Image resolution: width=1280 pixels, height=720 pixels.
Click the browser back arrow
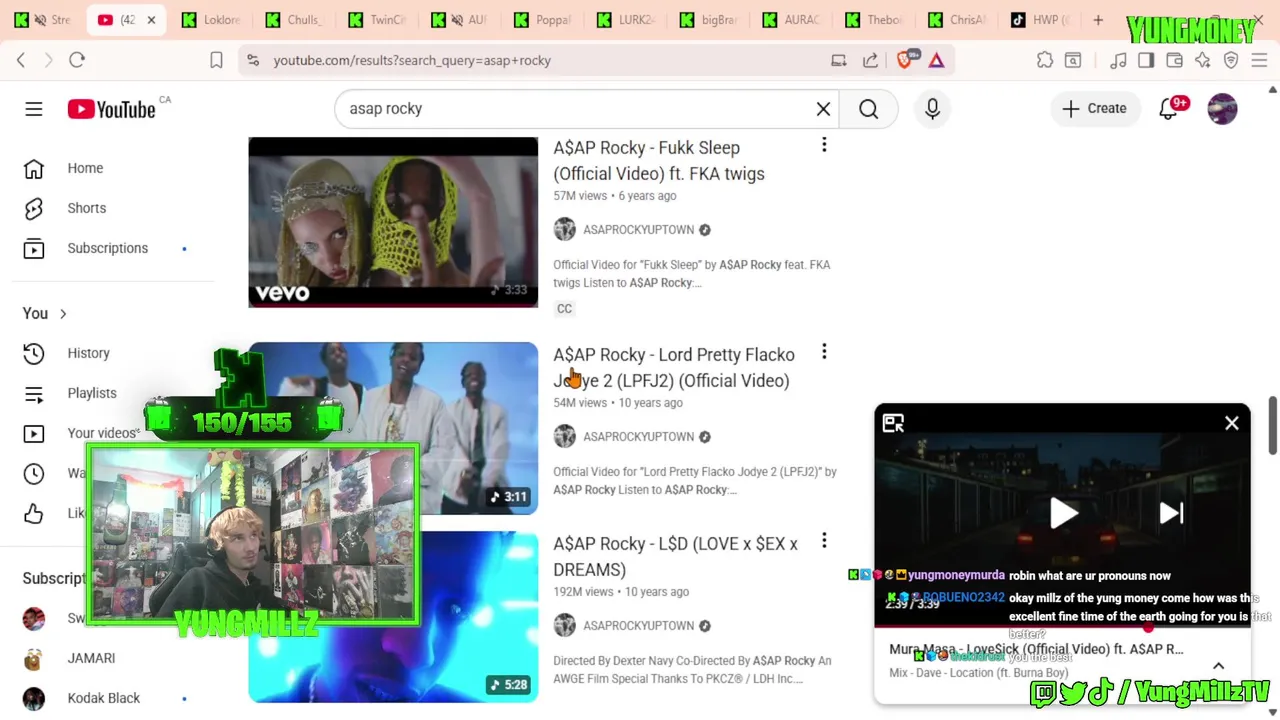coord(20,60)
